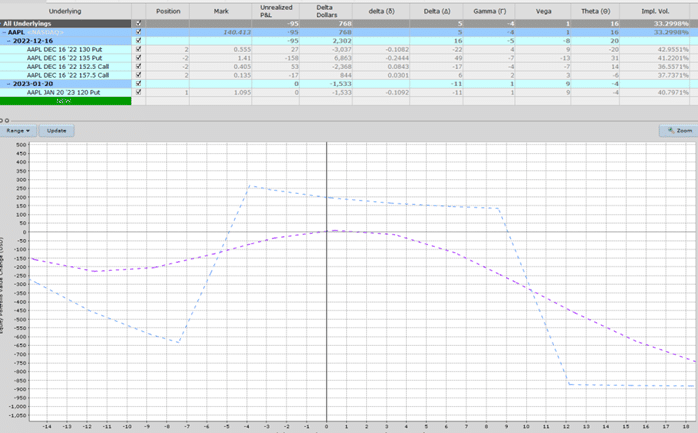Click the 2,302 delta dollars cell
Viewport: 698px width, 433px height.
coord(342,41)
